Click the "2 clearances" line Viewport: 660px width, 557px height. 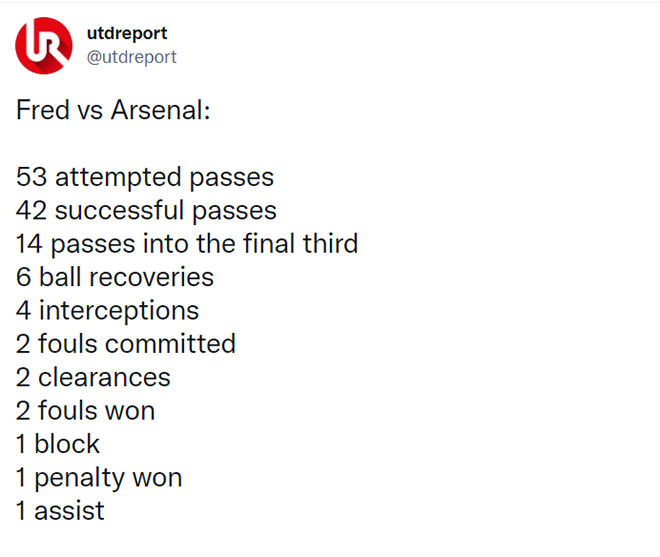pos(93,377)
